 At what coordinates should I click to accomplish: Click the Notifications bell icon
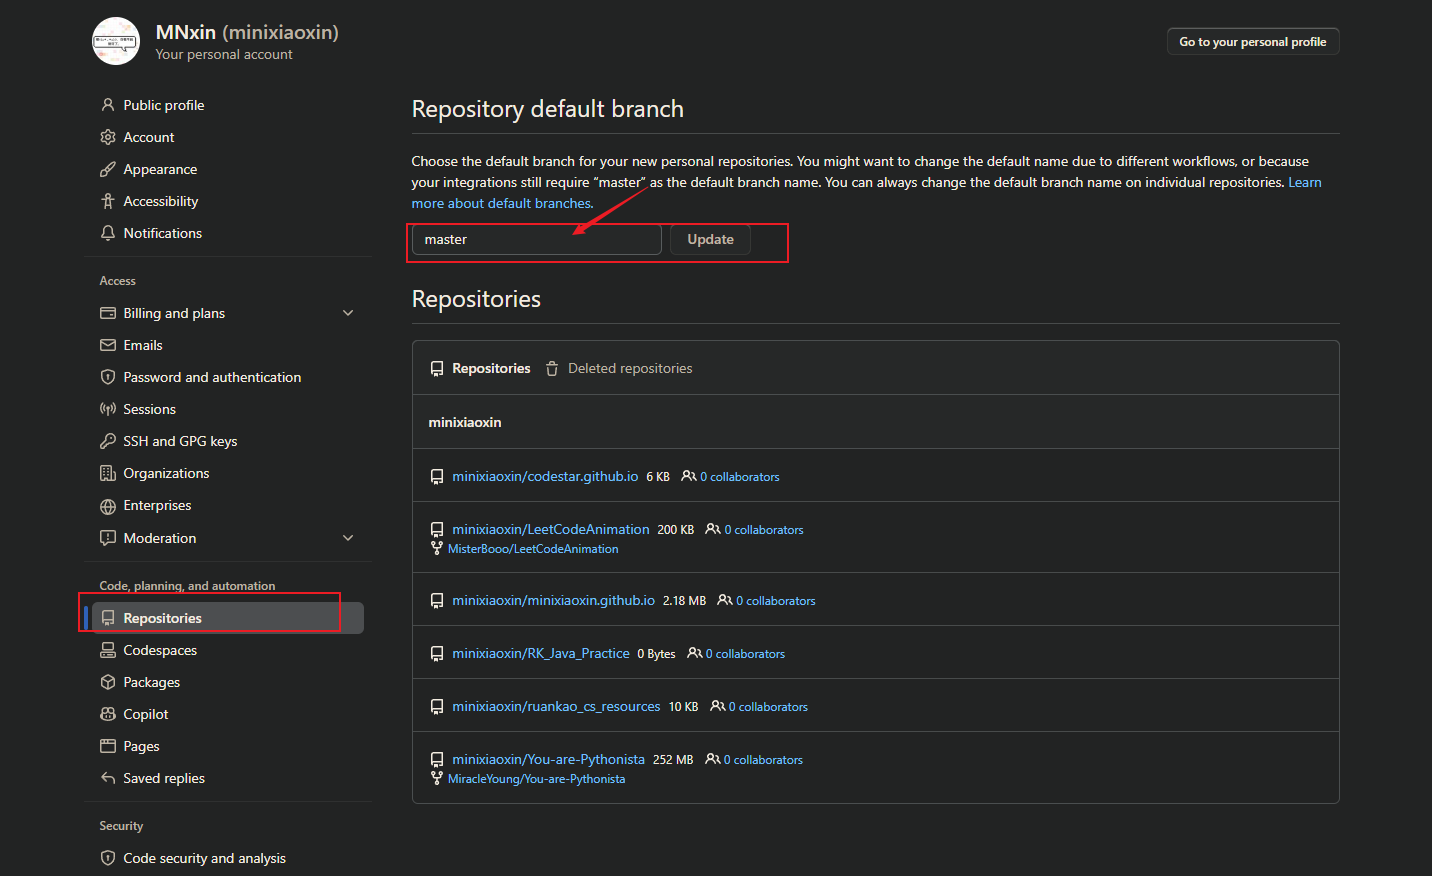[108, 233]
